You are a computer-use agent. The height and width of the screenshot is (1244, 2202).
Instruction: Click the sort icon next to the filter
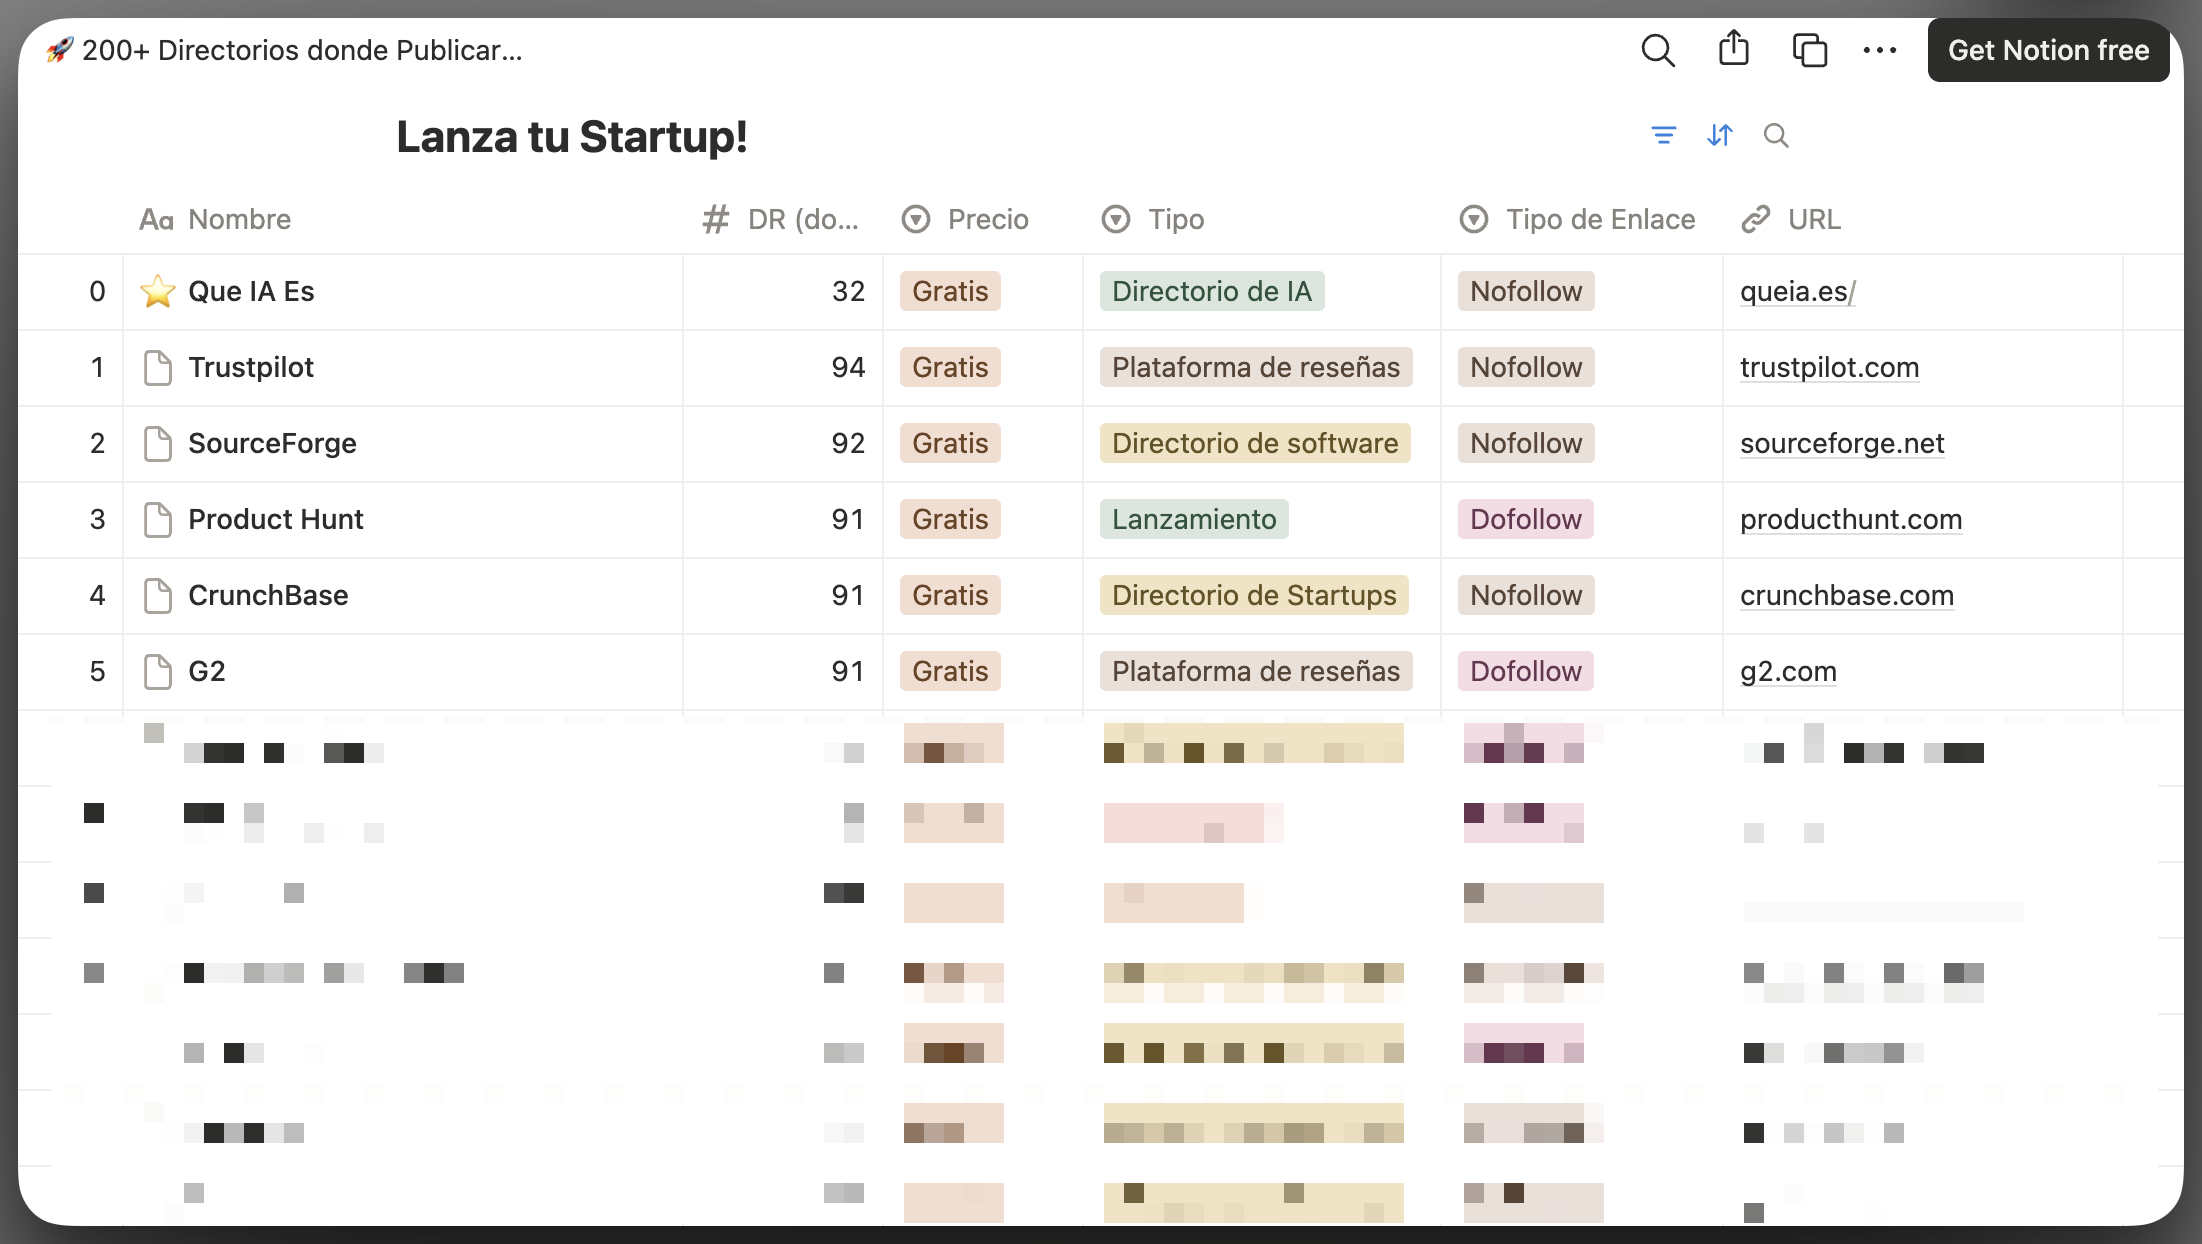pos(1720,135)
